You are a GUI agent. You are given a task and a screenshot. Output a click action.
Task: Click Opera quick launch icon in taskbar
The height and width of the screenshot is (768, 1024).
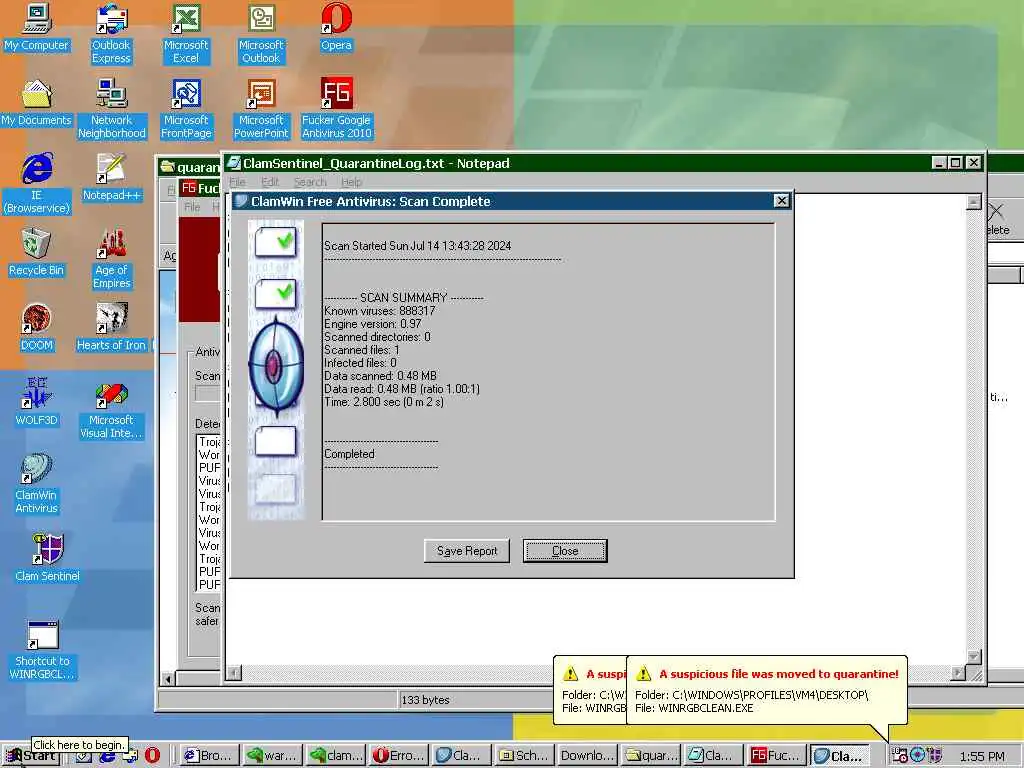point(152,755)
